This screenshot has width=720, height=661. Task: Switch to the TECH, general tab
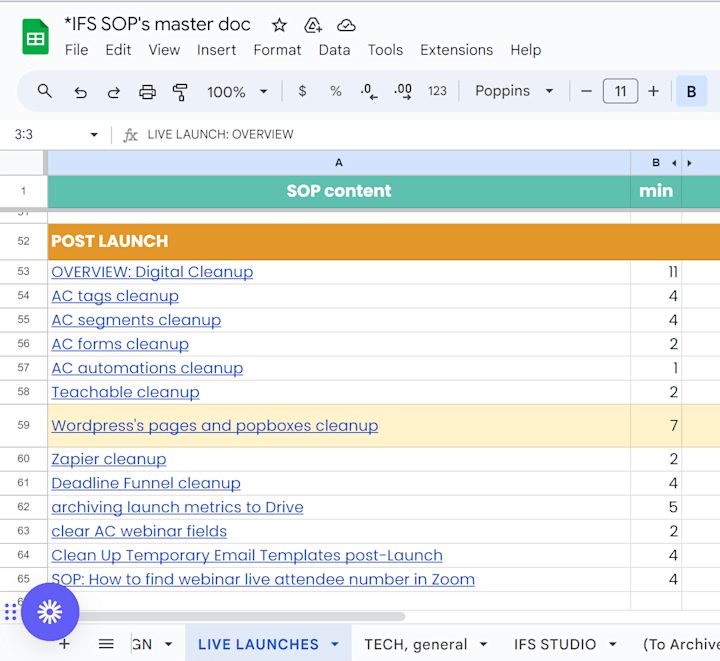(416, 644)
